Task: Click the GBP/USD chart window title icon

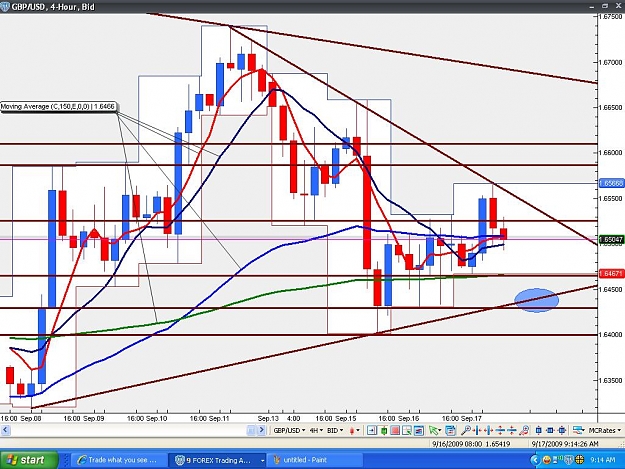Action: (x=5, y=7)
